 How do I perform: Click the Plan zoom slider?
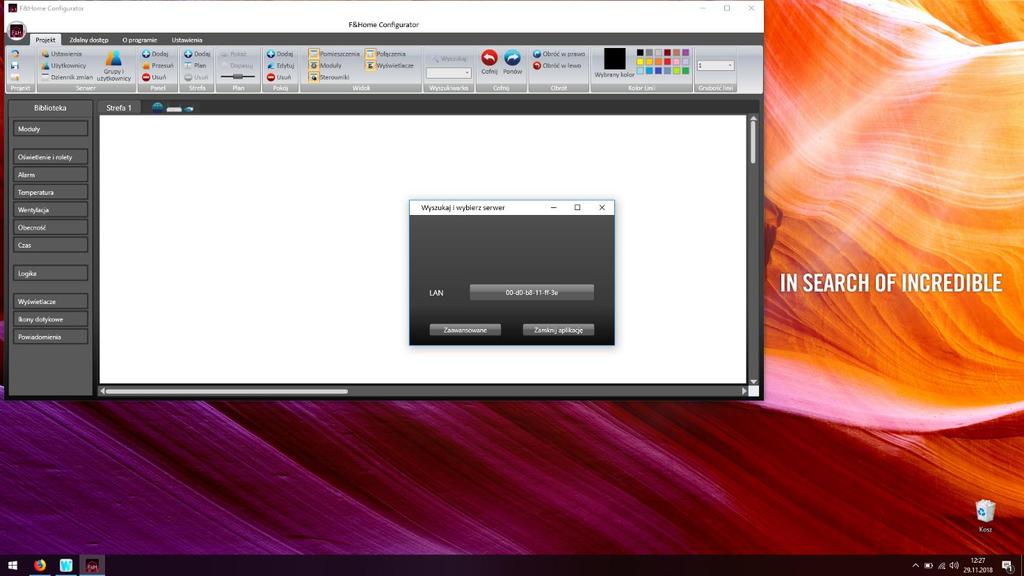(x=238, y=76)
